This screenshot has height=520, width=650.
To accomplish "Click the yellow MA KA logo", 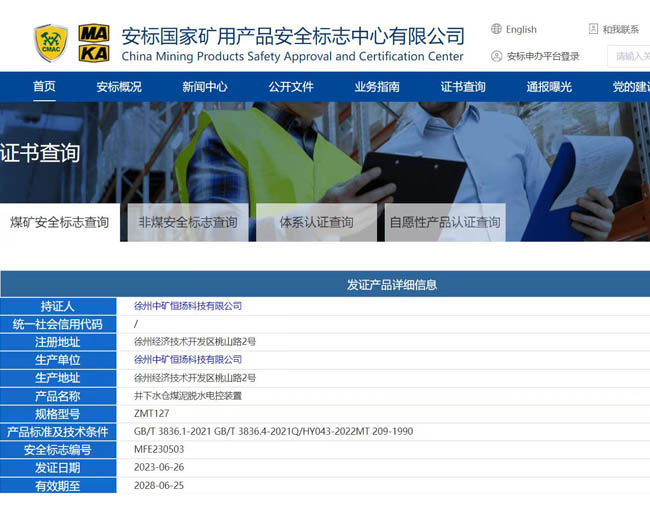I will pyautogui.click(x=94, y=42).
